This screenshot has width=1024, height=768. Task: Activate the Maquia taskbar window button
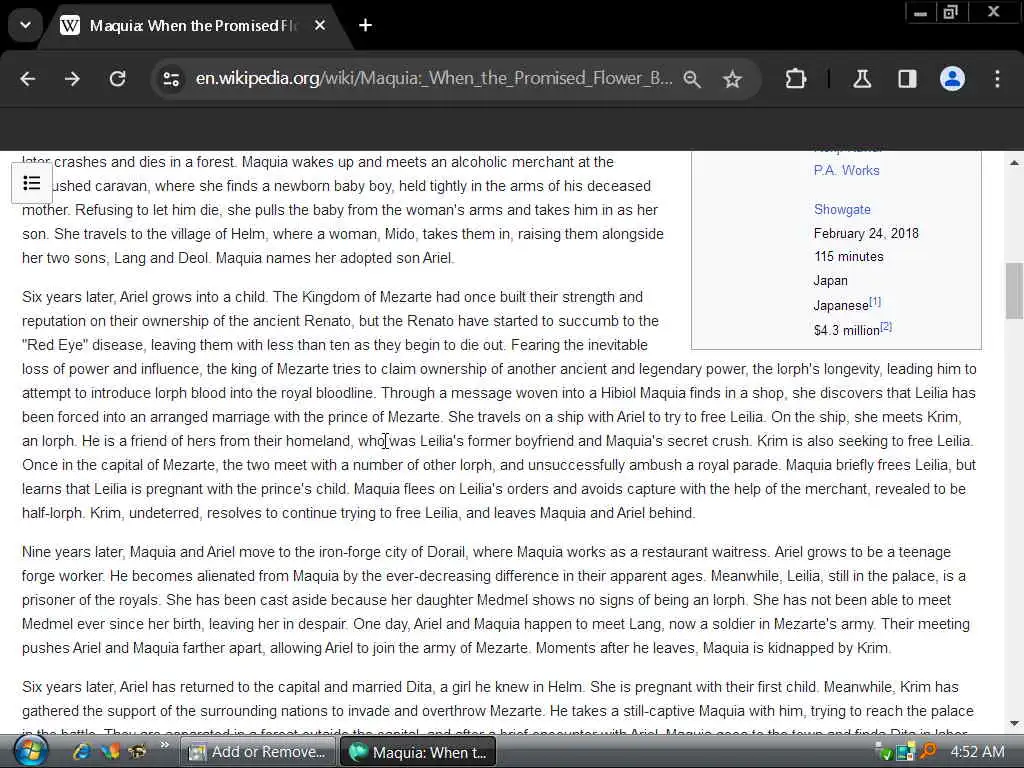[x=417, y=752]
